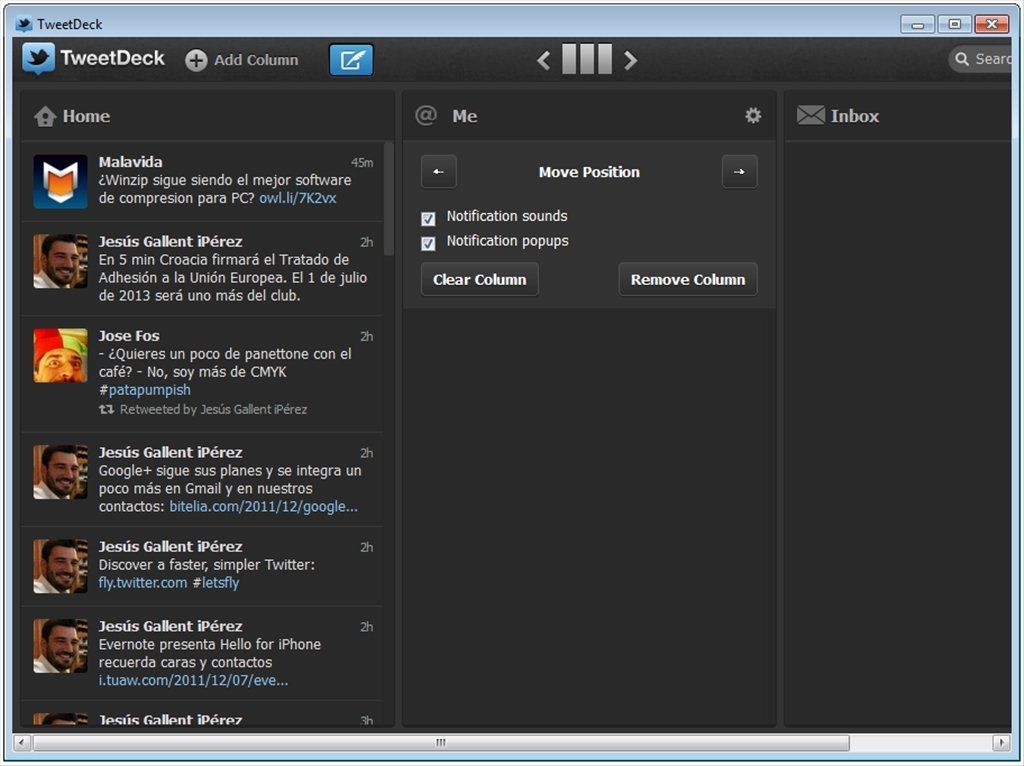Click the search magnifier icon
The width and height of the screenshot is (1024, 766).
coord(962,59)
